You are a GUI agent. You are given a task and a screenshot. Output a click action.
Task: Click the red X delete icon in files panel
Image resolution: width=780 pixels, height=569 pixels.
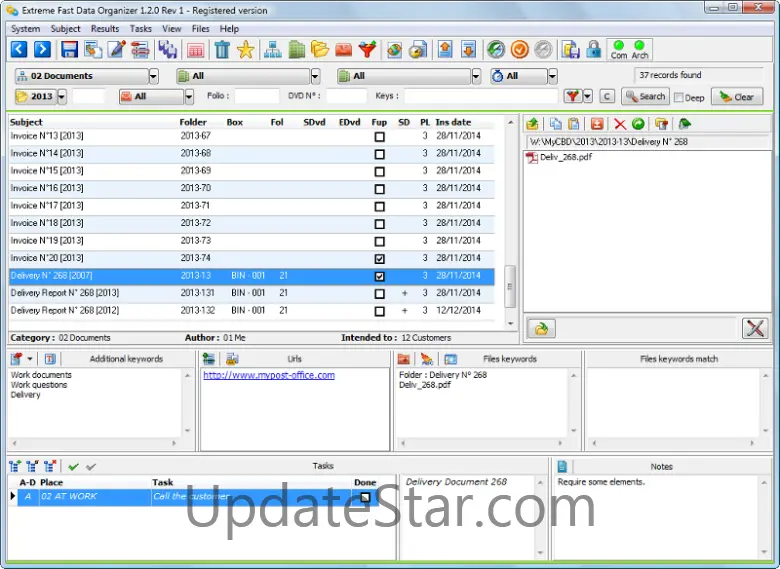tap(619, 124)
